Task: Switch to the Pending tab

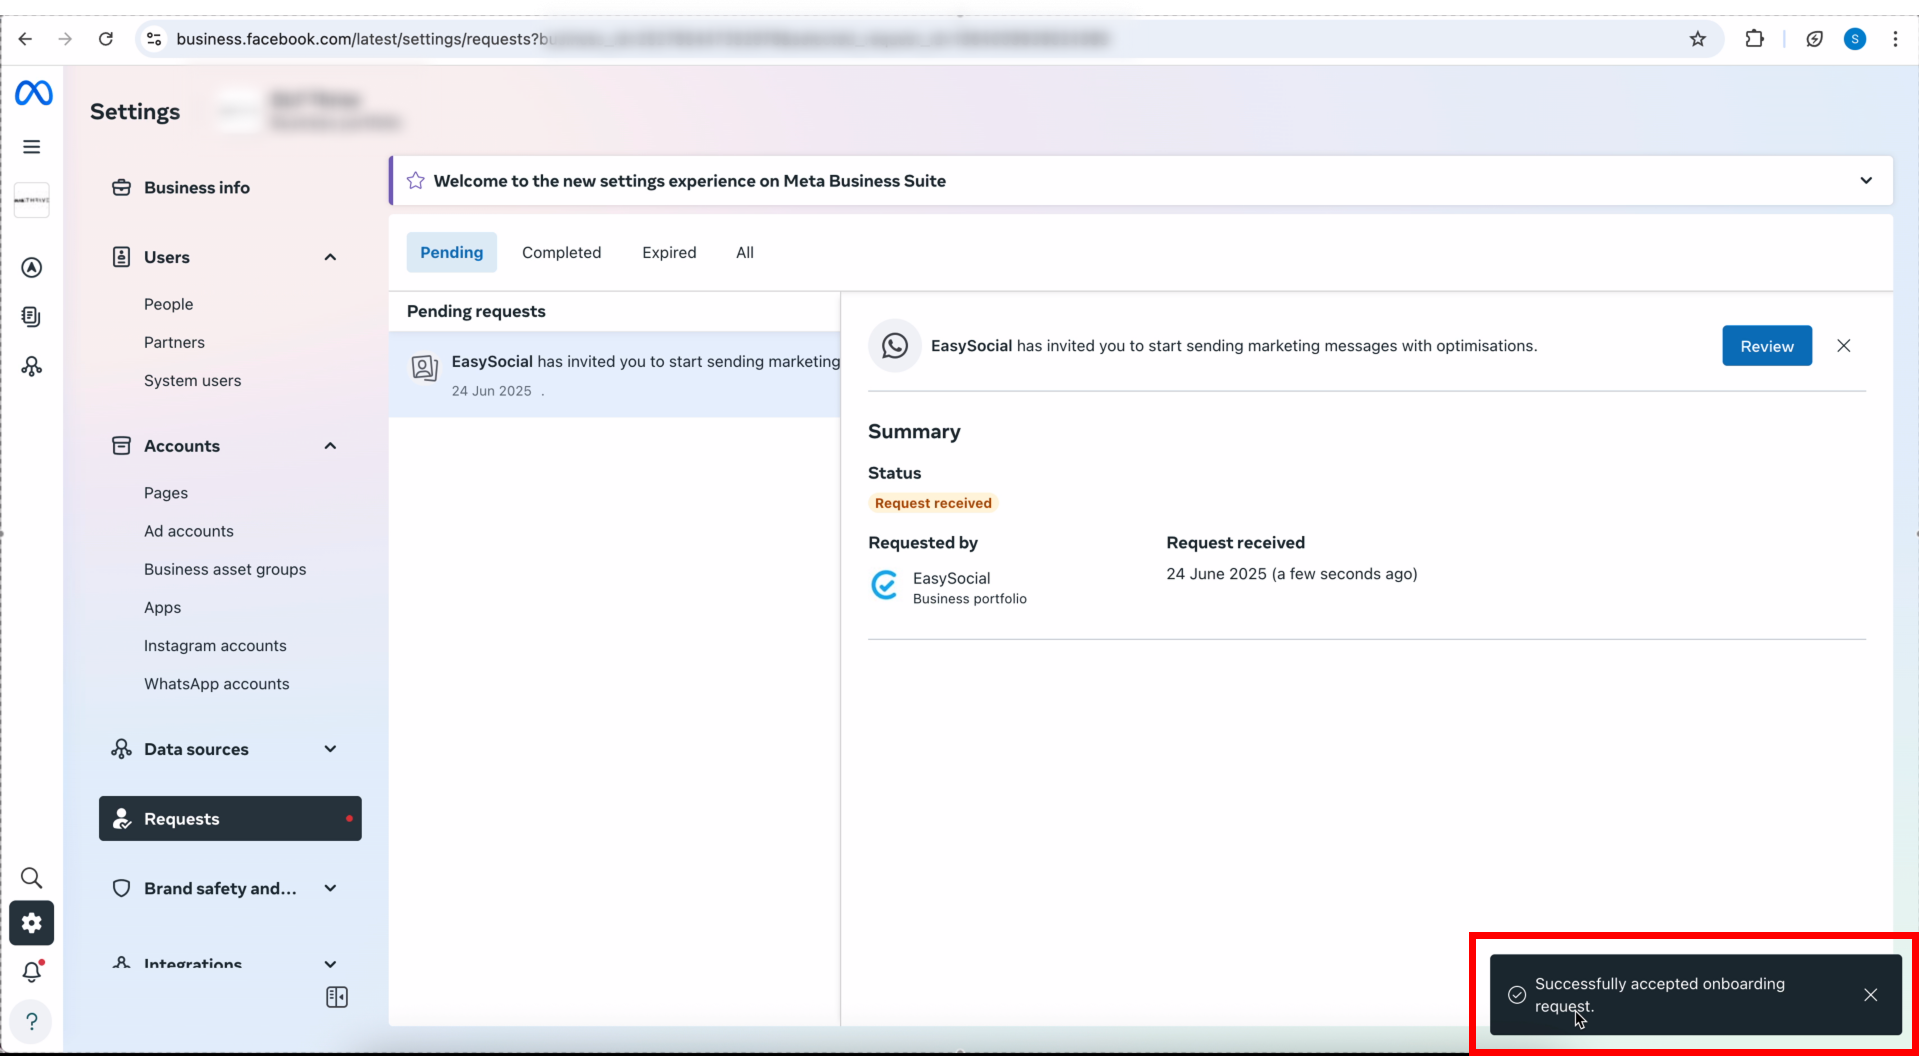Action: click(451, 253)
